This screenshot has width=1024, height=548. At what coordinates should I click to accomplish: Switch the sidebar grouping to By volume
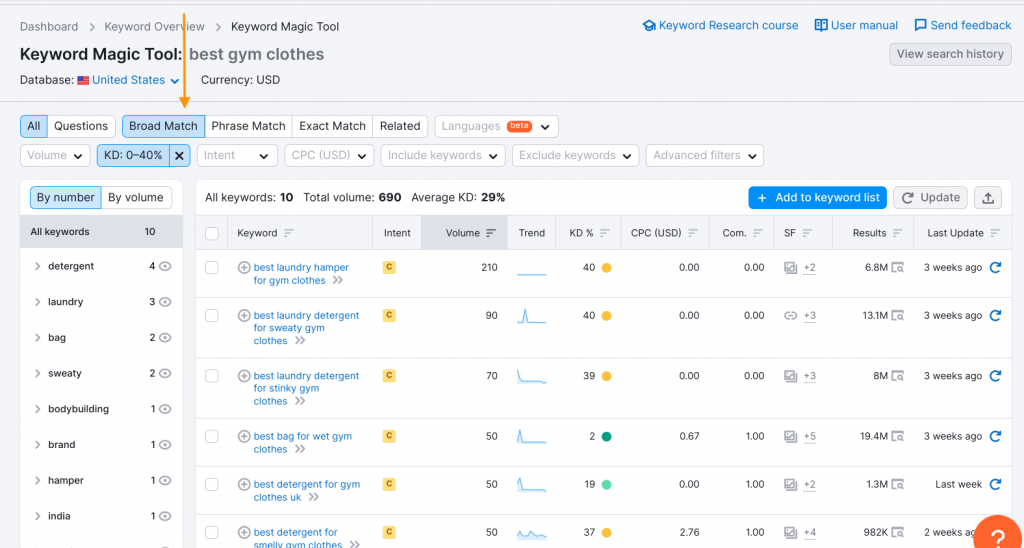(136, 197)
